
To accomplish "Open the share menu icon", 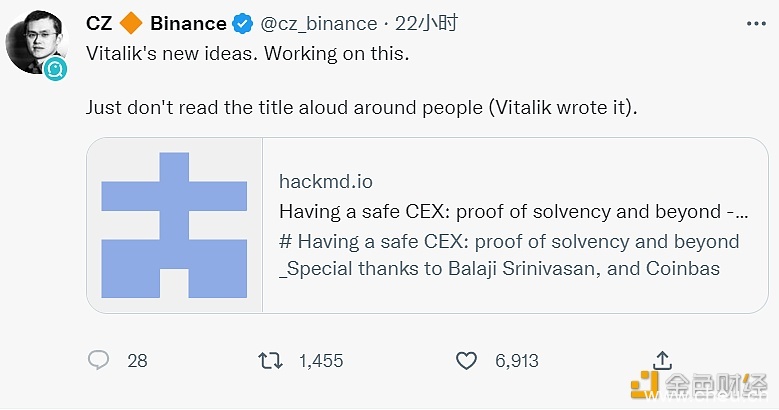I will (661, 360).
